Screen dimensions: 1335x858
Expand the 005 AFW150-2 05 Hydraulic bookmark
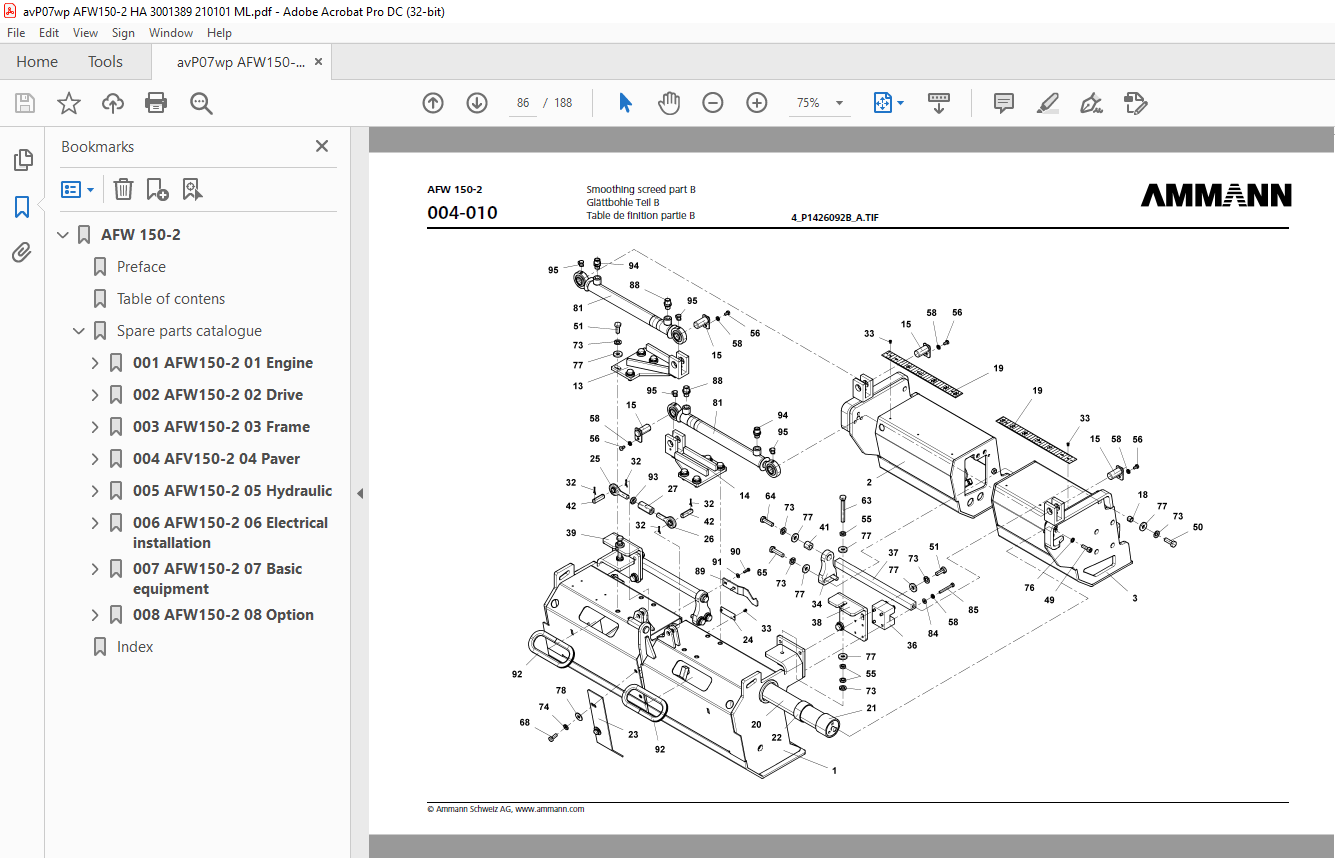pyautogui.click(x=96, y=491)
